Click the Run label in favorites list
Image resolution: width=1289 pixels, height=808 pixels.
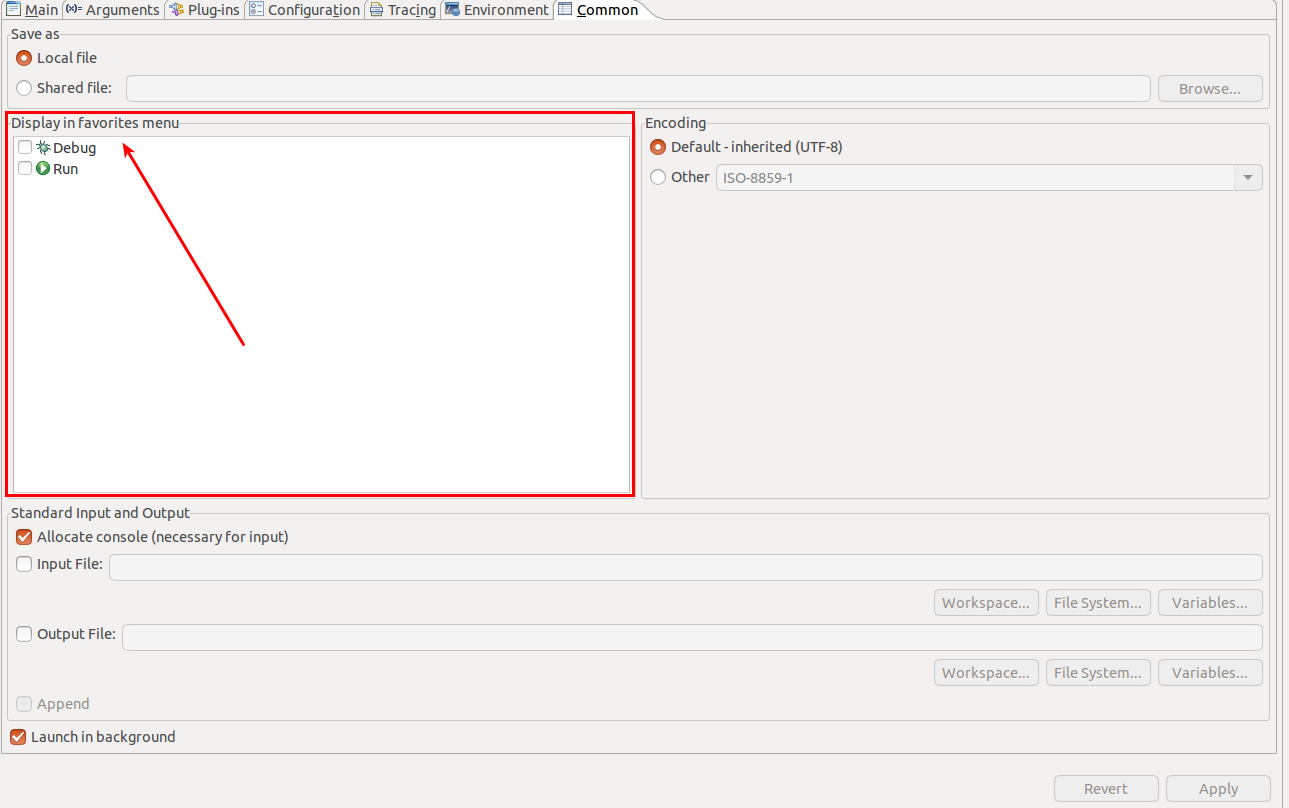point(66,170)
